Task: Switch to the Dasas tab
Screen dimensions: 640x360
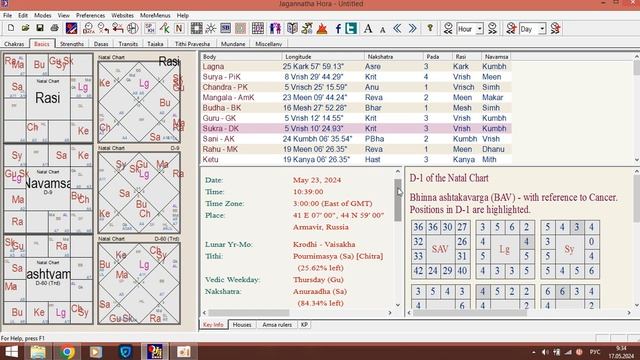Action: [x=101, y=44]
